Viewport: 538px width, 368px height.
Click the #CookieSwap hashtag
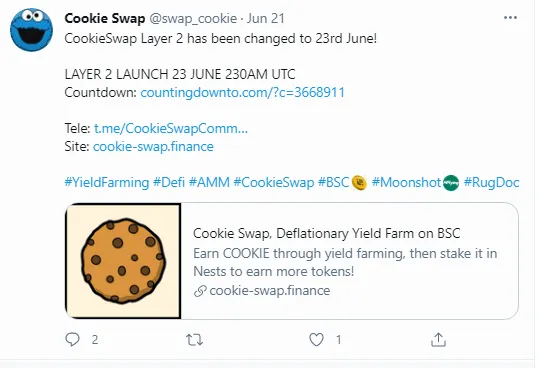274,182
